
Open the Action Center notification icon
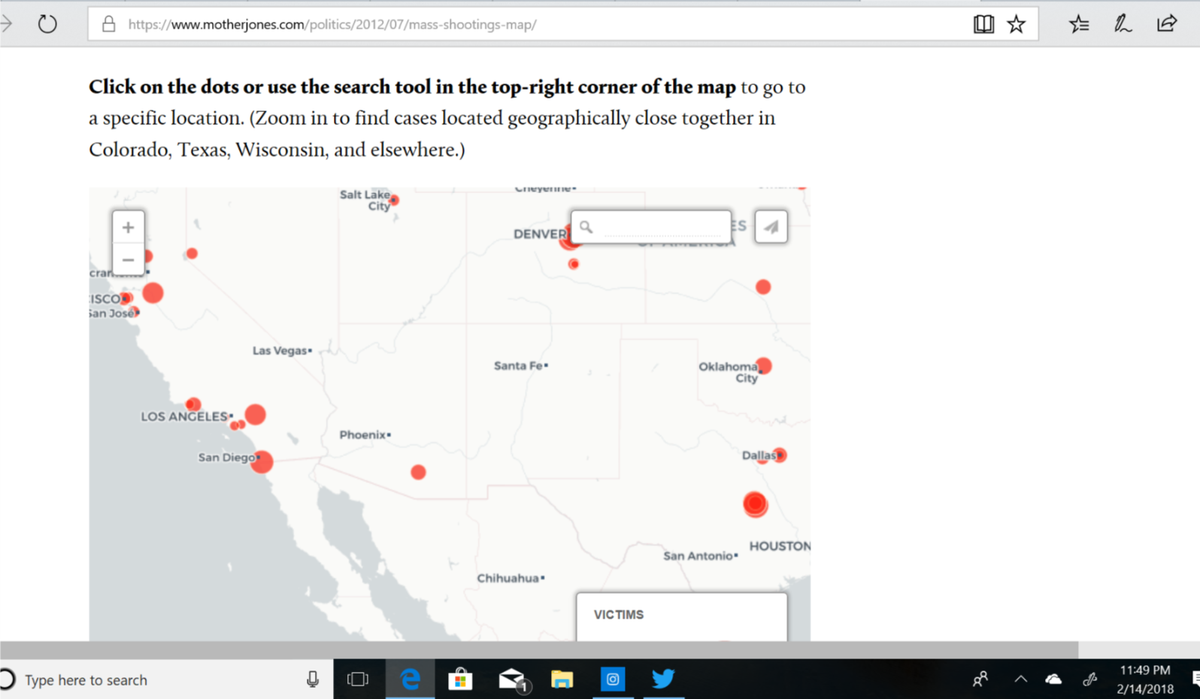[x=1196, y=680]
